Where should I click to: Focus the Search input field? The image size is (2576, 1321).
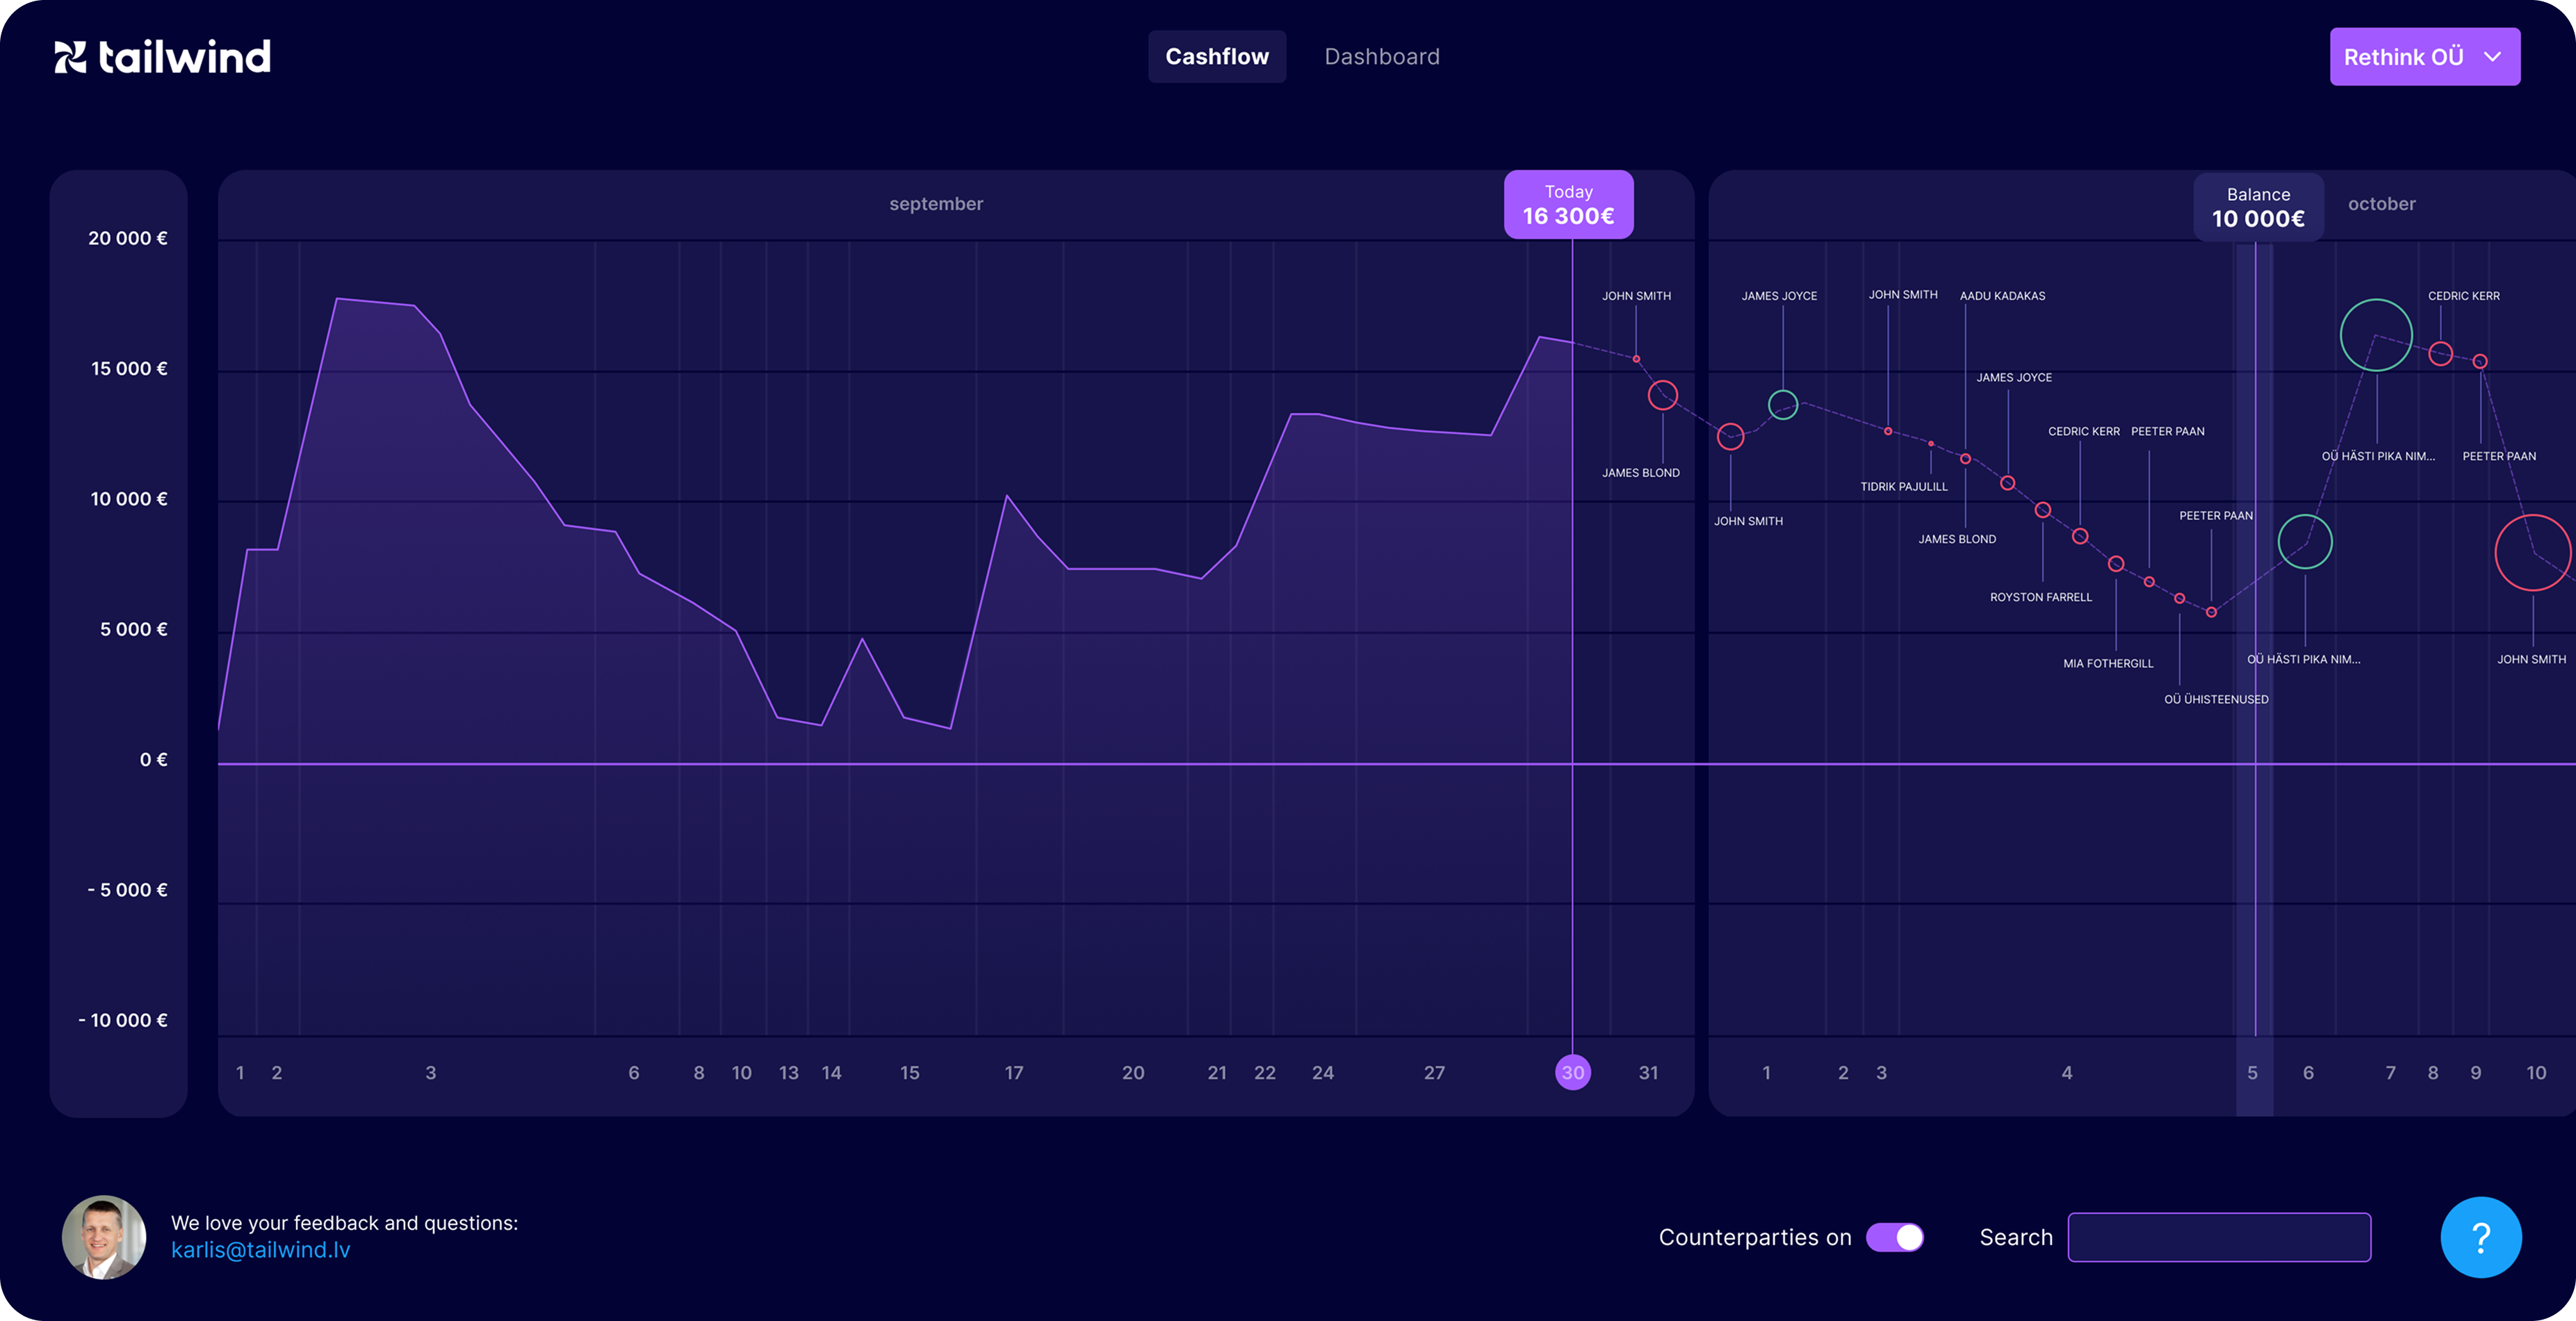pyautogui.click(x=2219, y=1237)
